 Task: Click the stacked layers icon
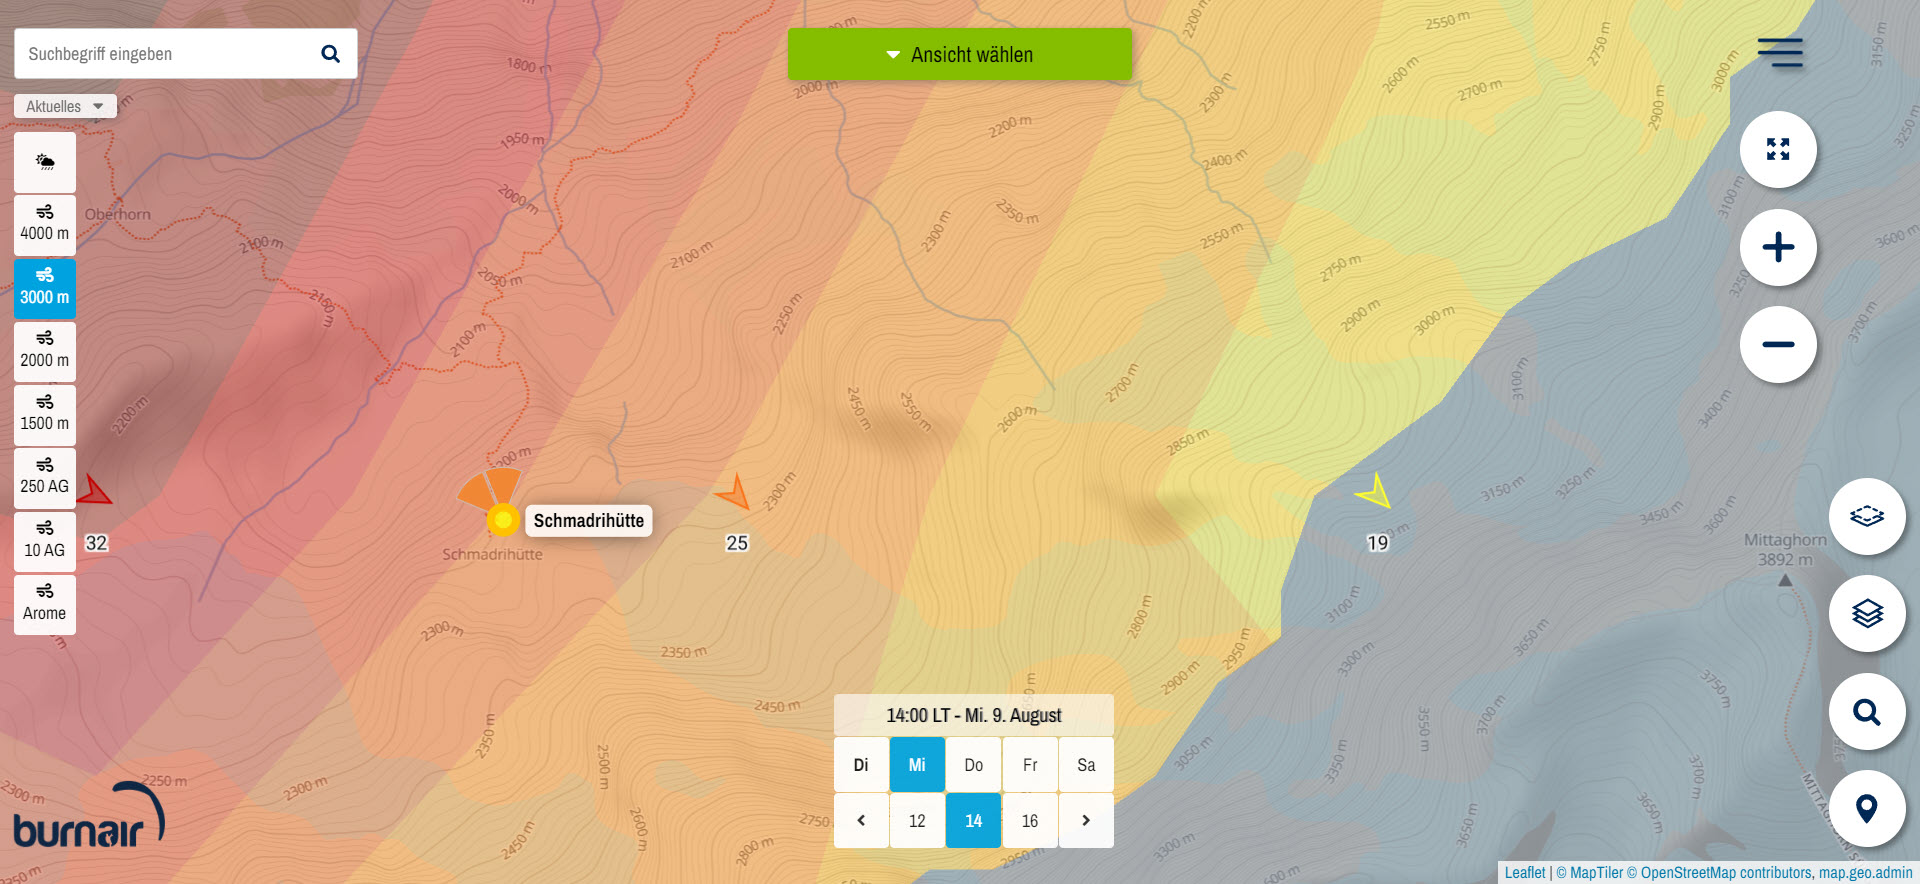(x=1866, y=613)
